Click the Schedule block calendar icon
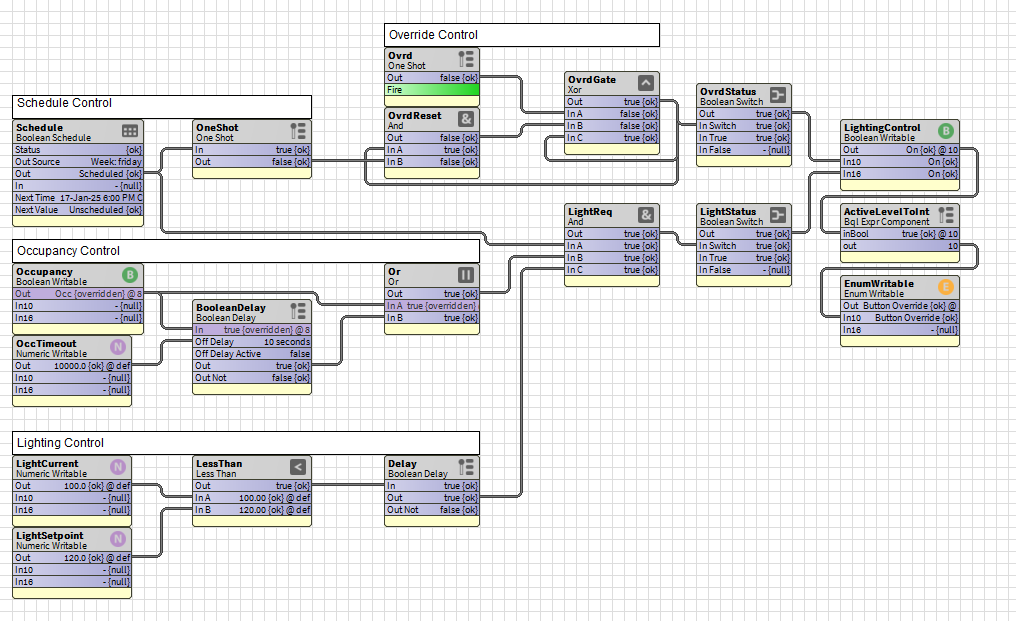 pos(130,131)
